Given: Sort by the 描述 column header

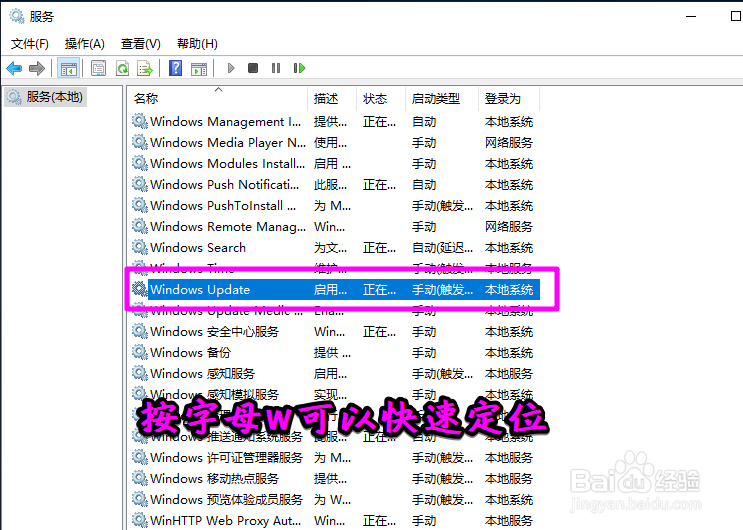Looking at the screenshot, I should [332, 99].
